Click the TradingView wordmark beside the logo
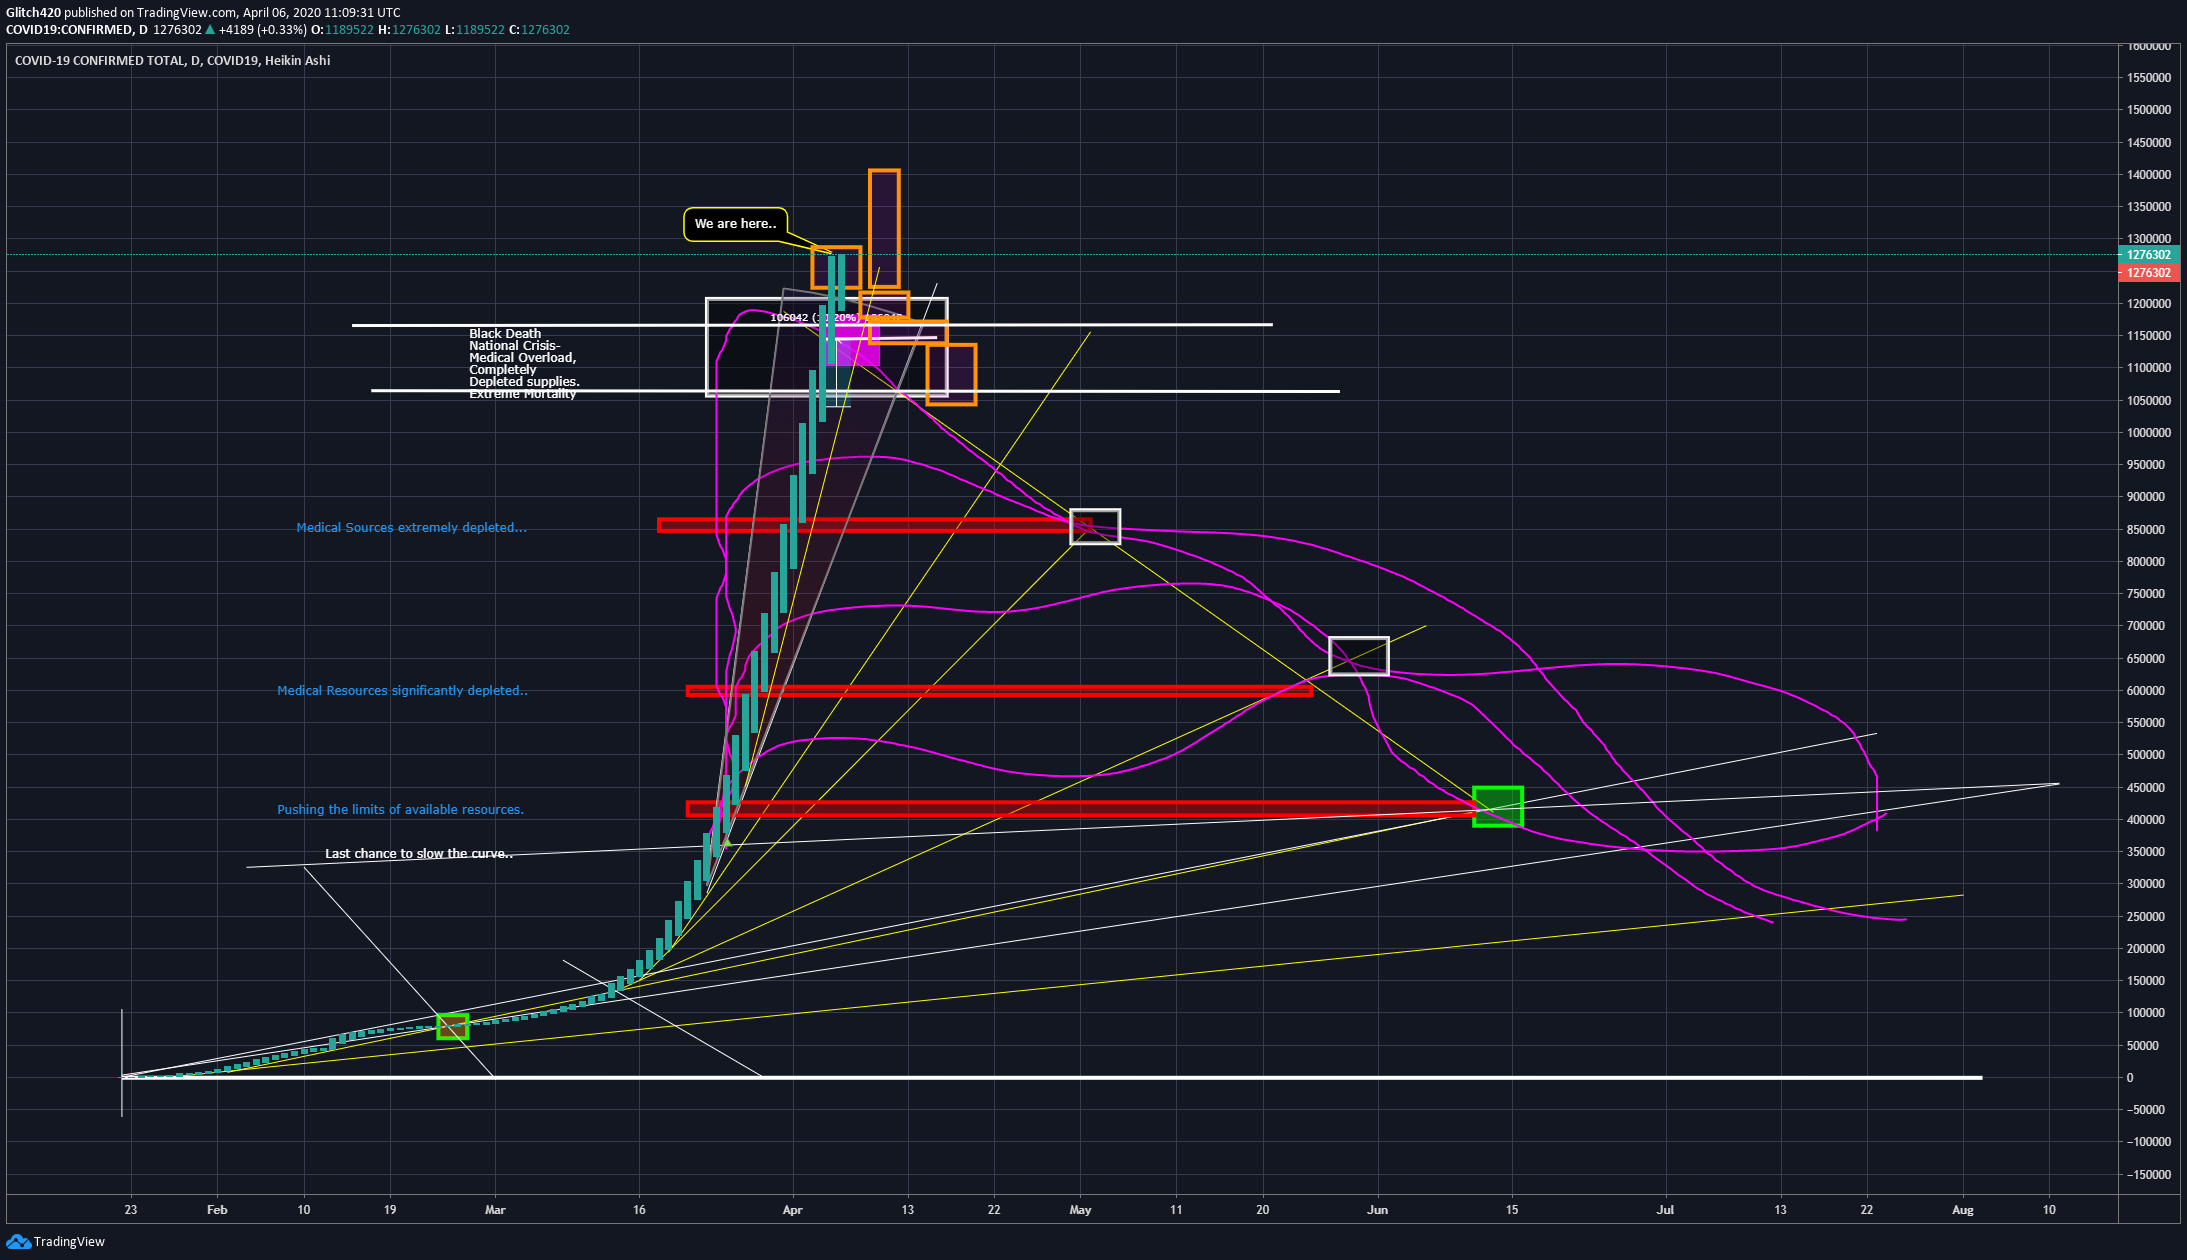 (x=69, y=1241)
